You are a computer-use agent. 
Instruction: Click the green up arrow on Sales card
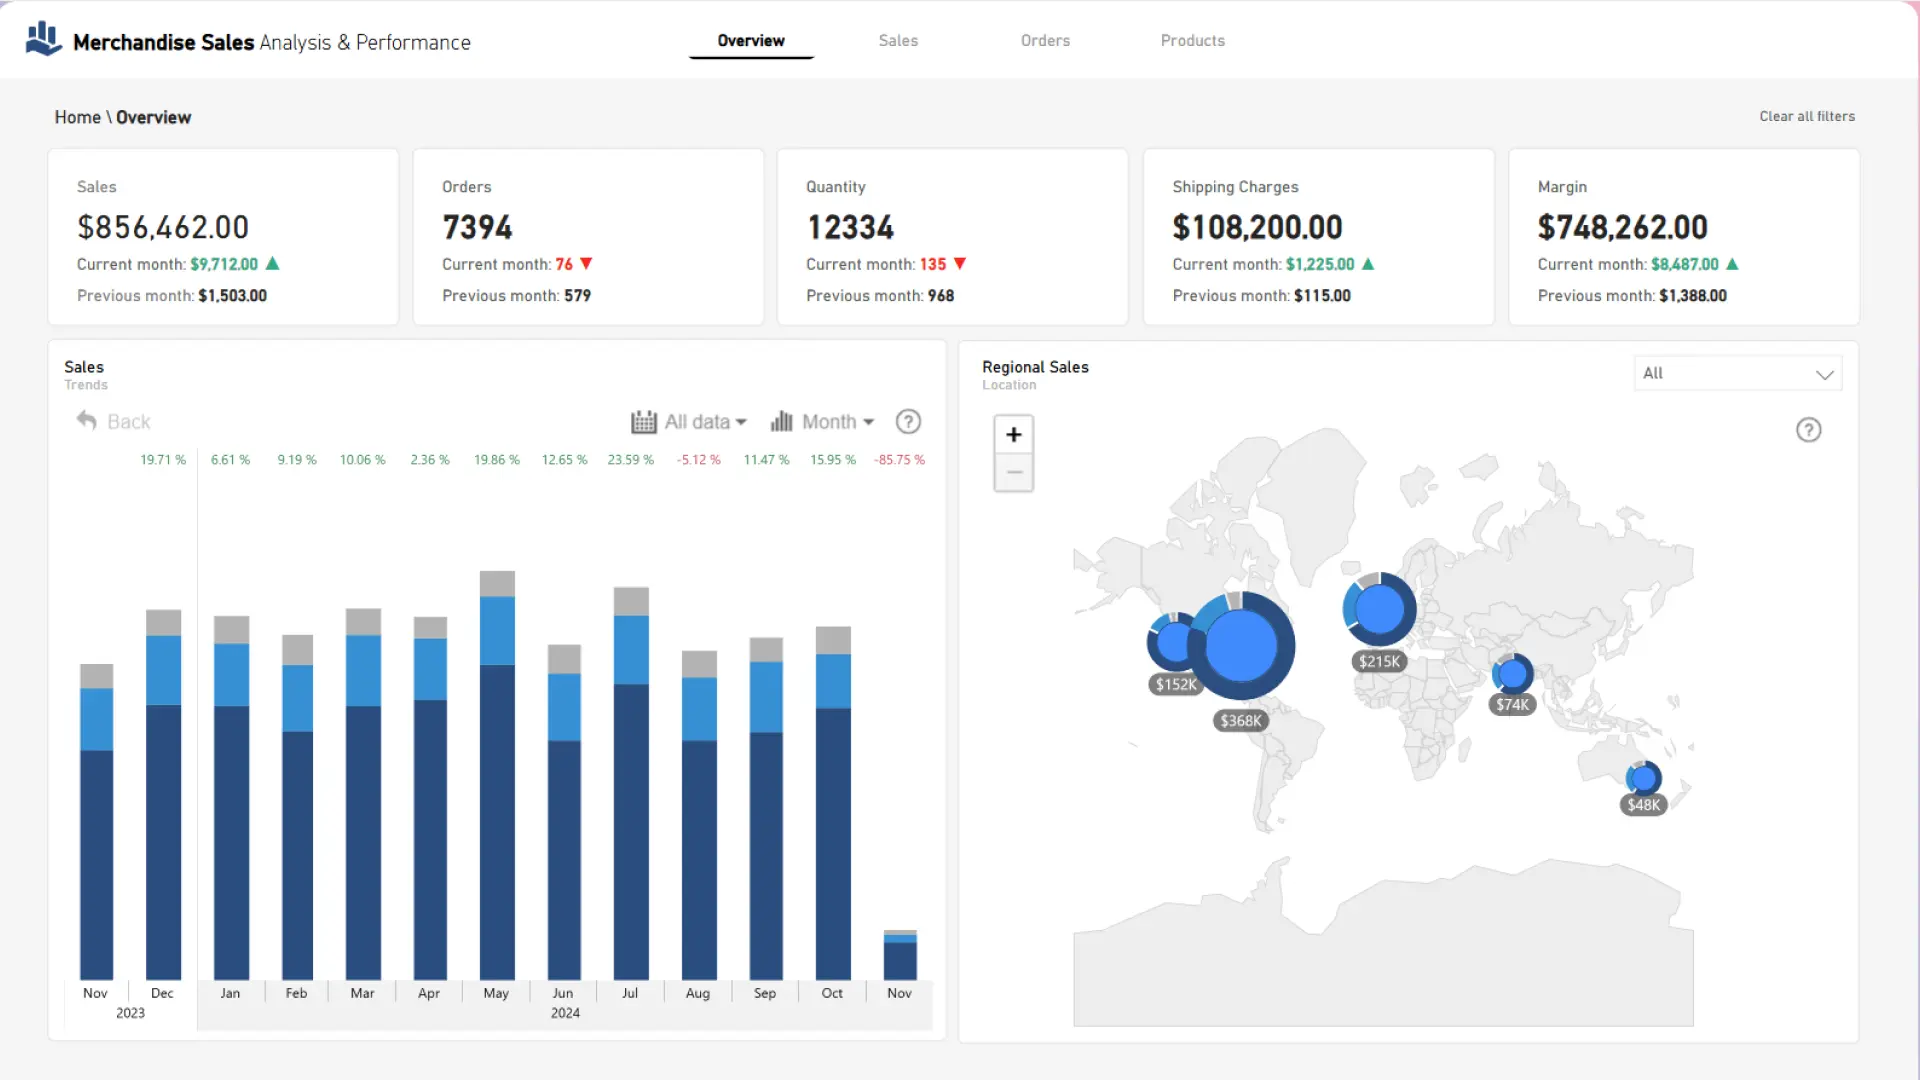(272, 264)
